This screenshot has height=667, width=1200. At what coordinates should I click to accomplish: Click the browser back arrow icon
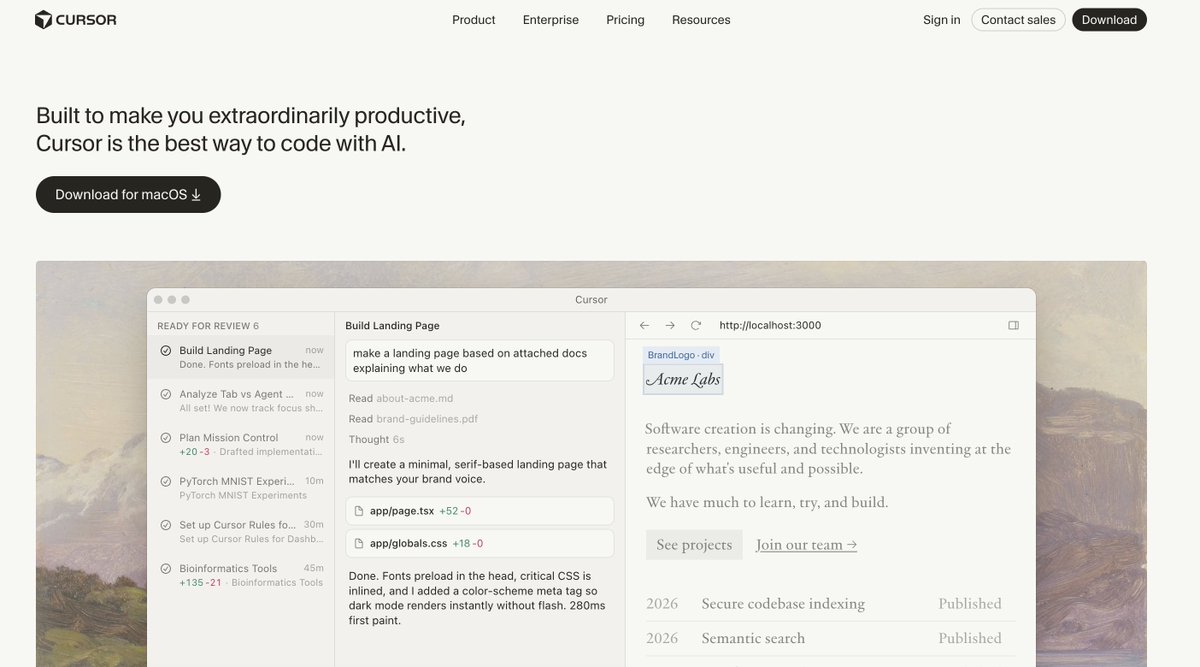[x=644, y=325]
